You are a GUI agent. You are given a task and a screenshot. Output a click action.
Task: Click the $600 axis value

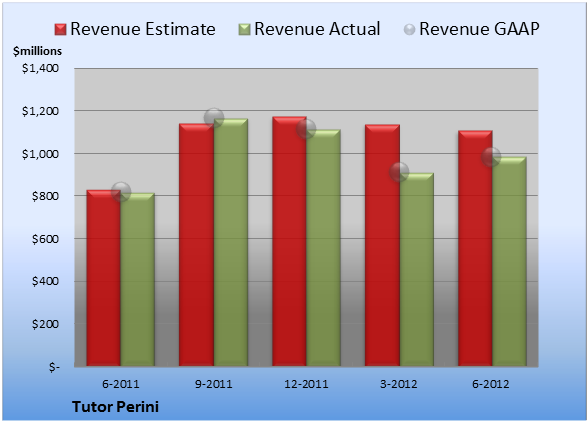pyautogui.click(x=45, y=239)
